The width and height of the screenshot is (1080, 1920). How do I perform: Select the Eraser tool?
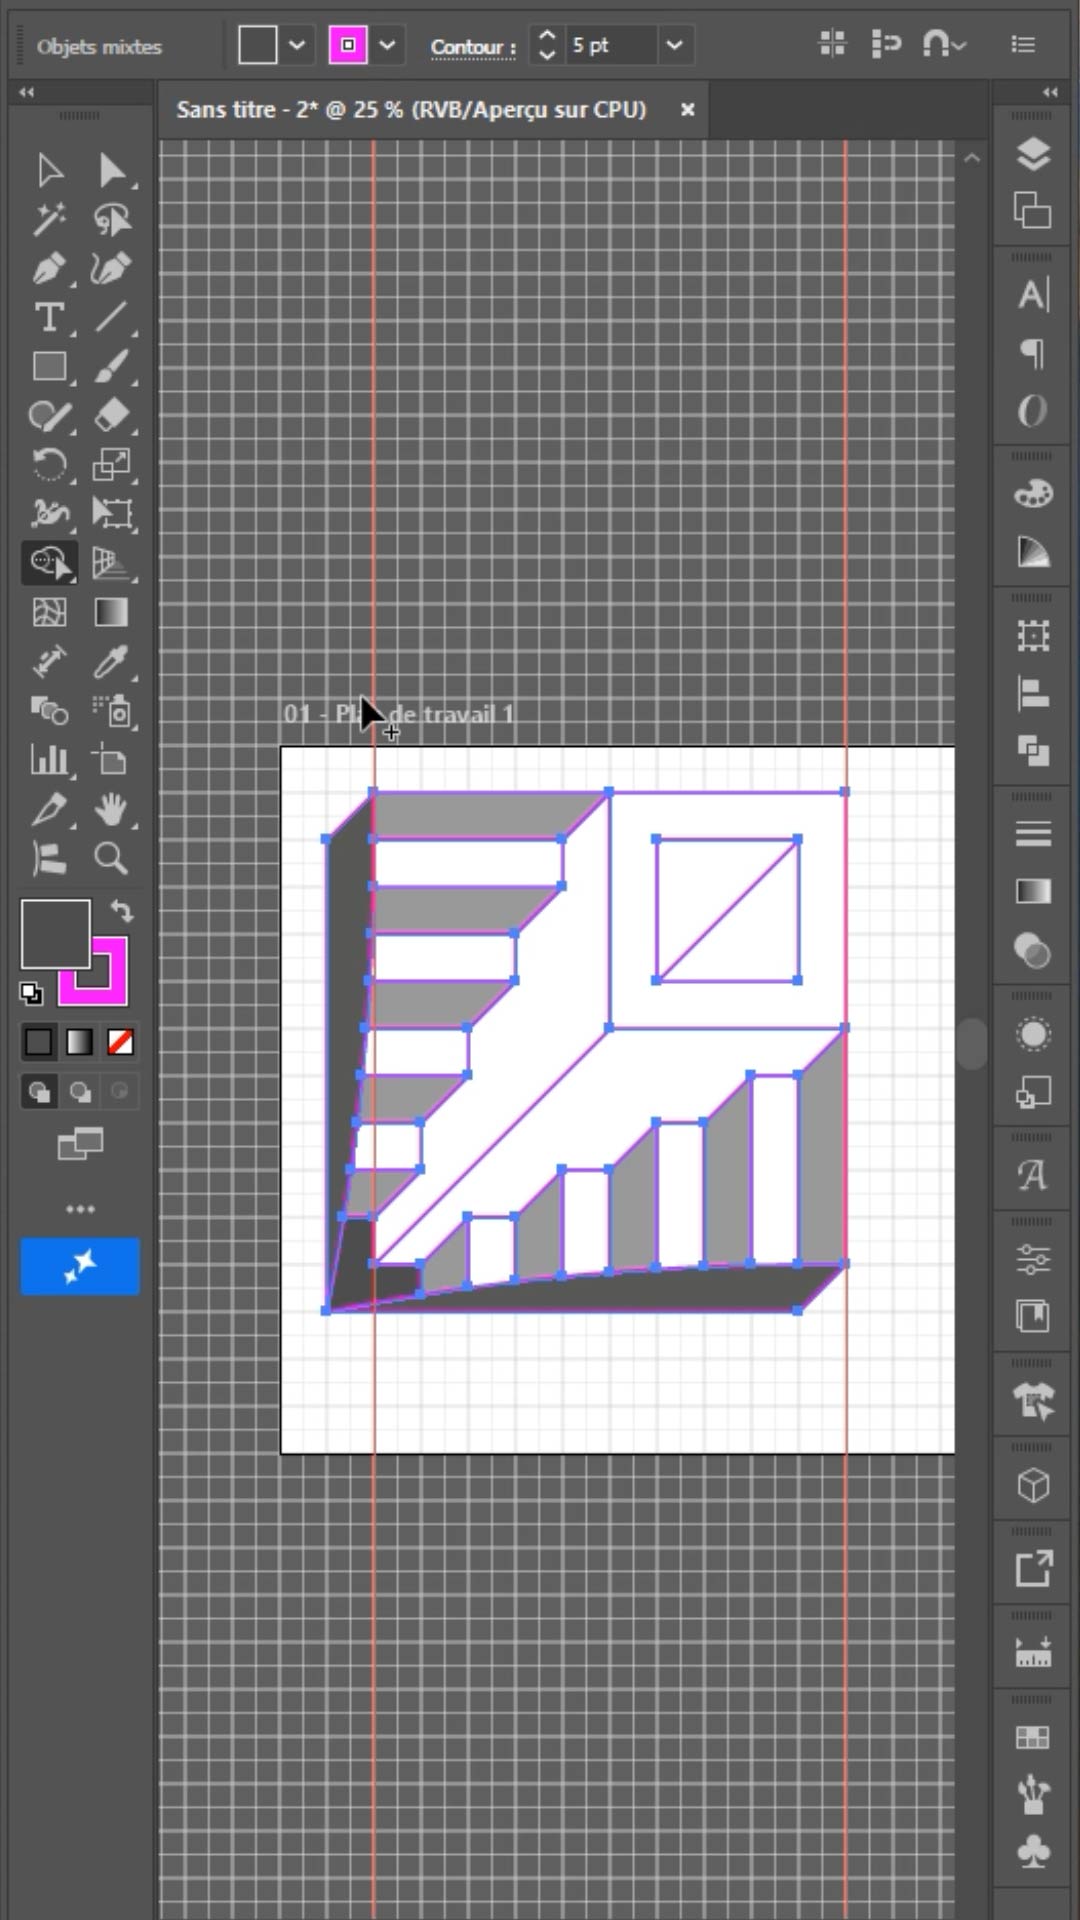tap(111, 415)
